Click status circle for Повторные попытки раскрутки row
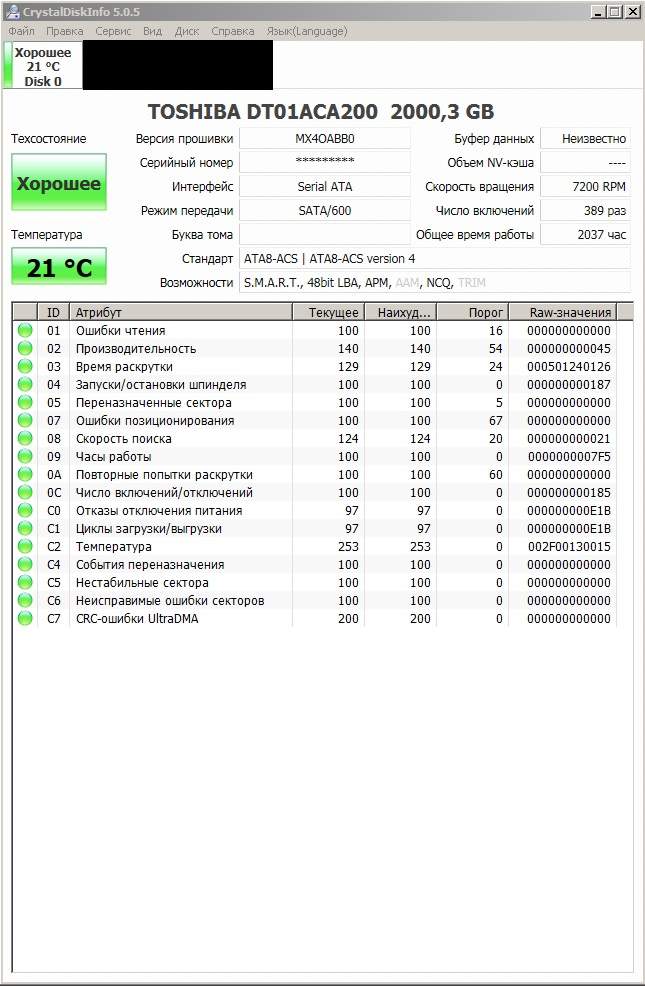This screenshot has width=645, height=986. coord(25,474)
